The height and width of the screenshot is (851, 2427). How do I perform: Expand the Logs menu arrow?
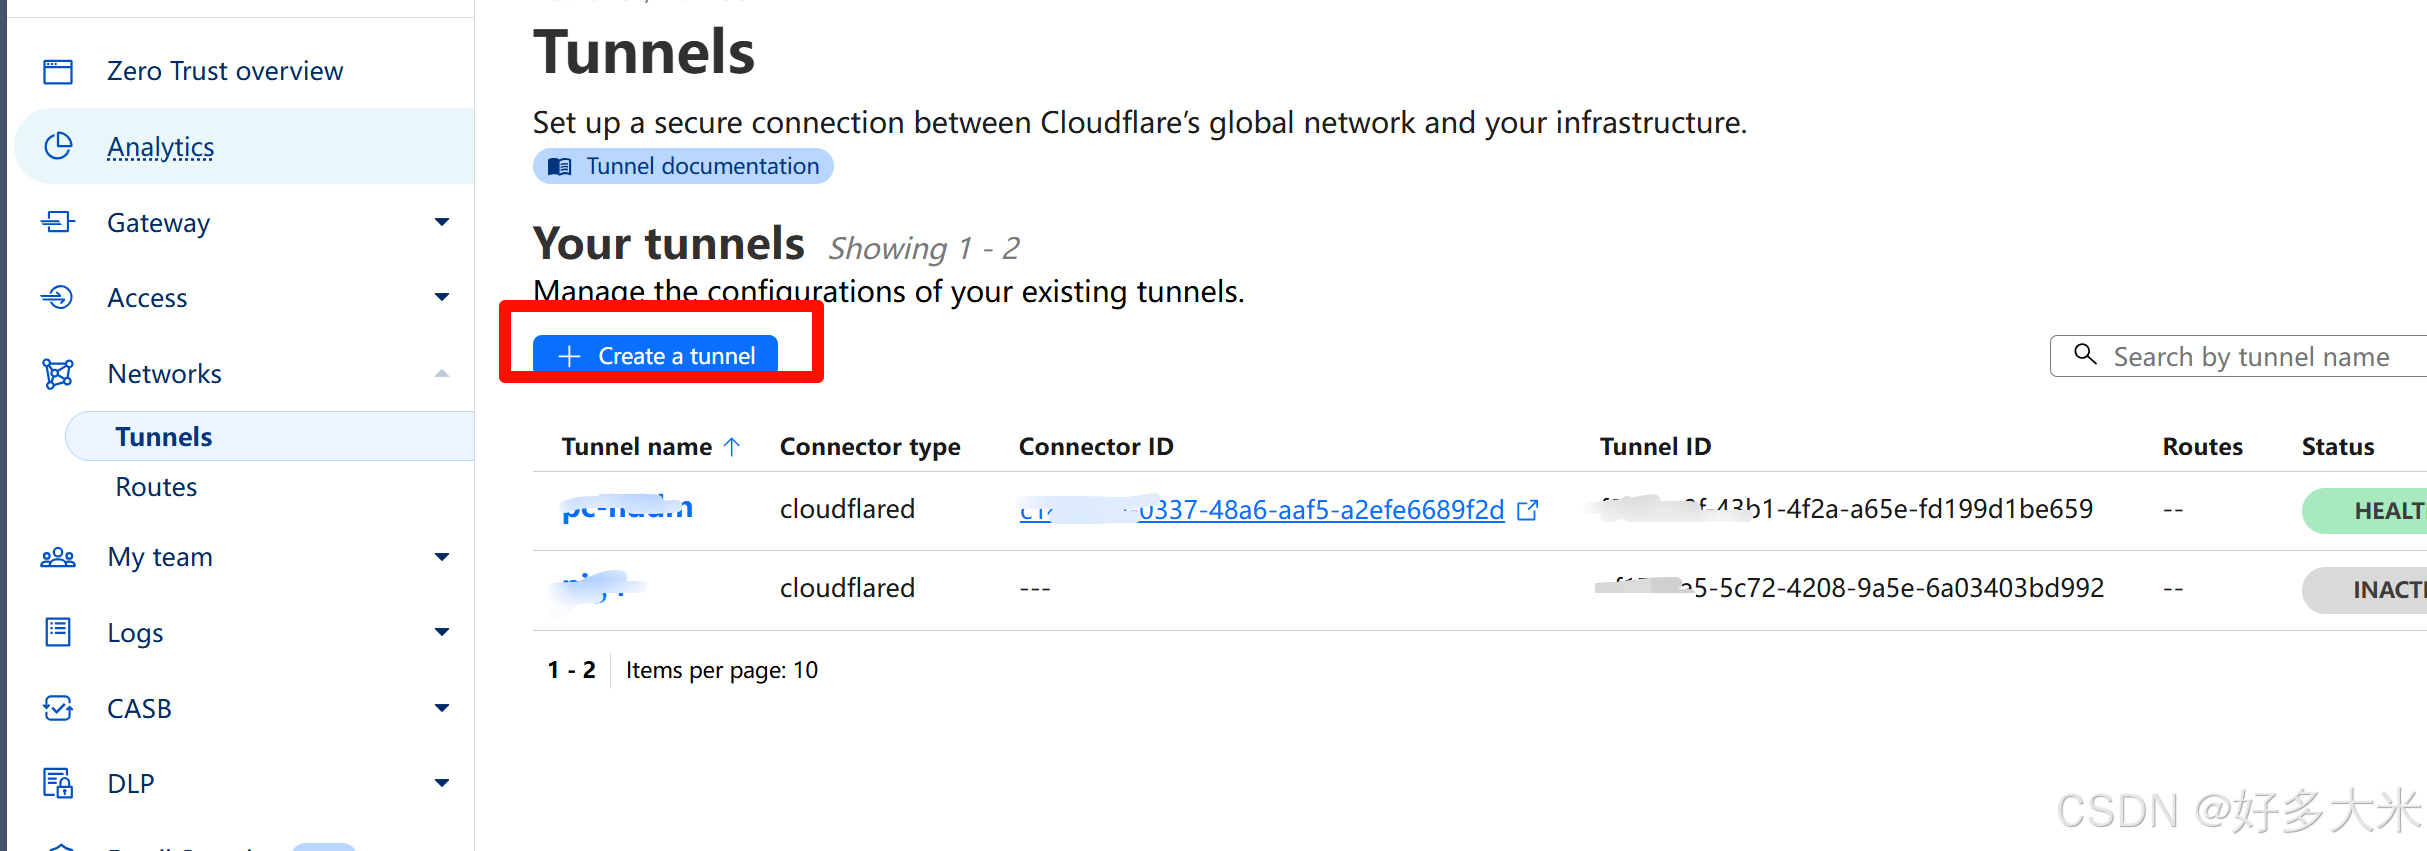click(442, 632)
